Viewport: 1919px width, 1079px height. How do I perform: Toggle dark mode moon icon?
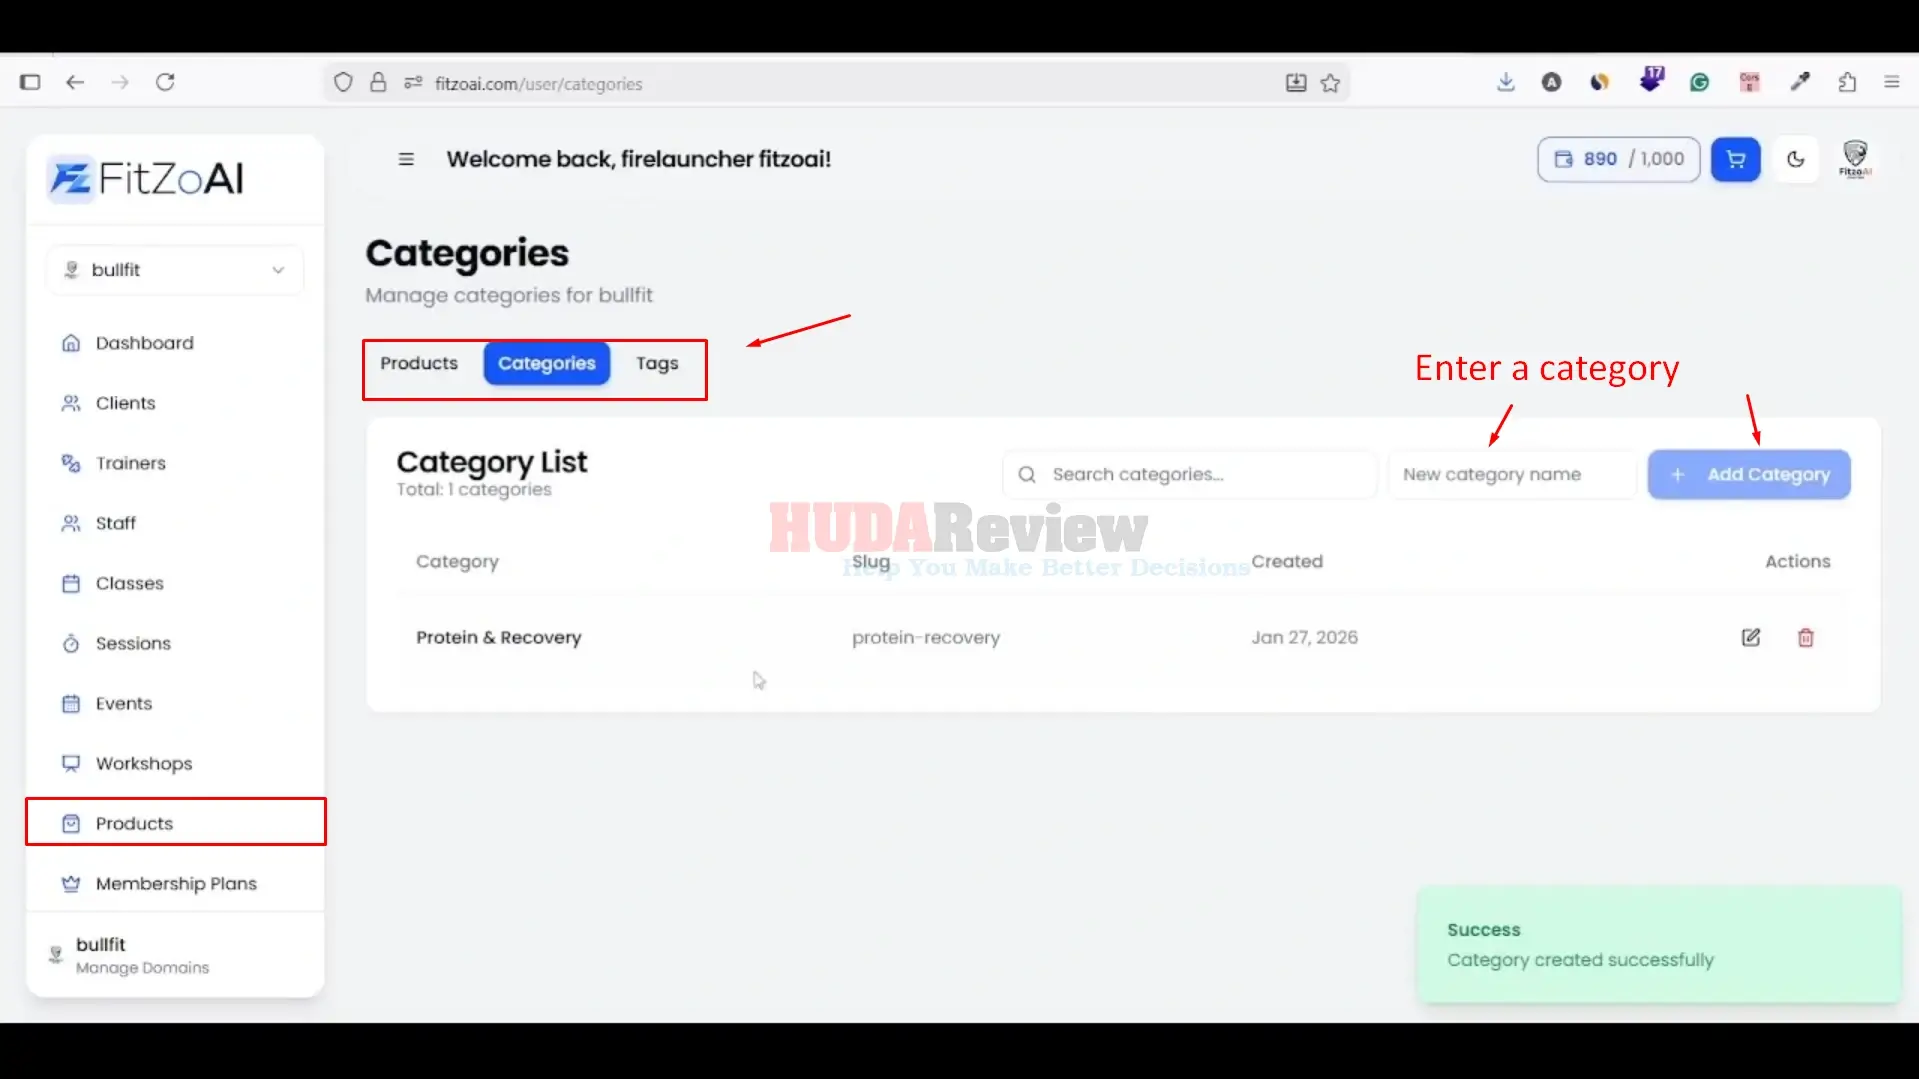pos(1796,159)
